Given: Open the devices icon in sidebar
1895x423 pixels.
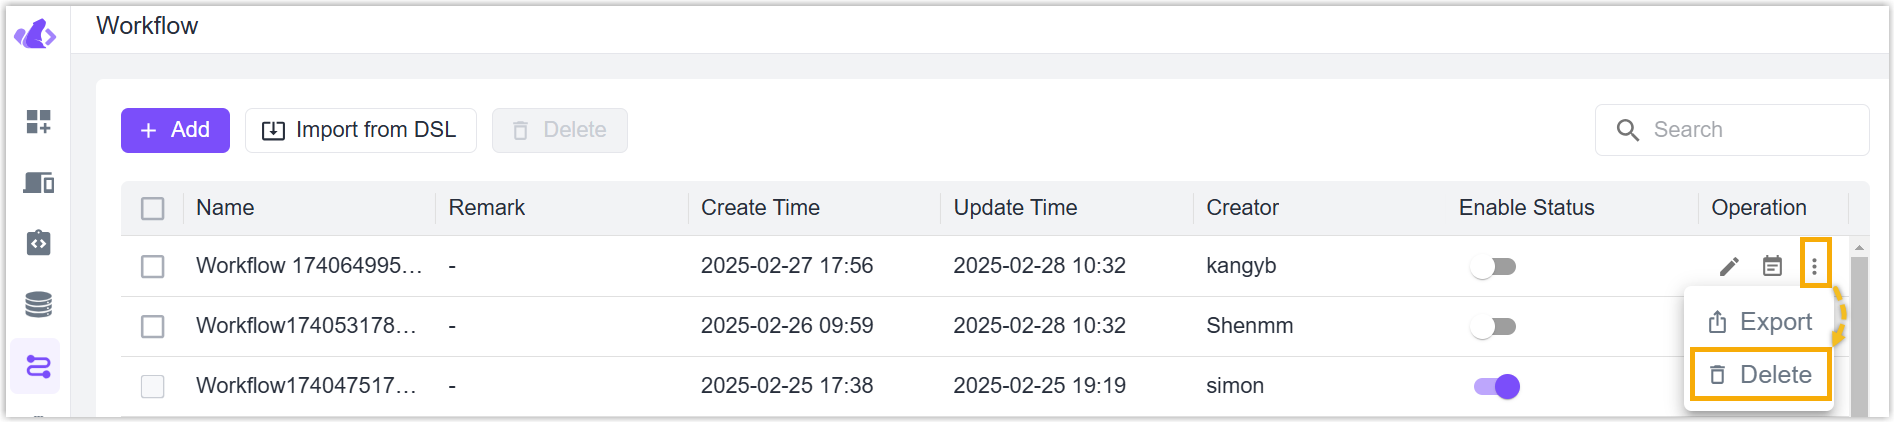Looking at the screenshot, I should tap(38, 183).
